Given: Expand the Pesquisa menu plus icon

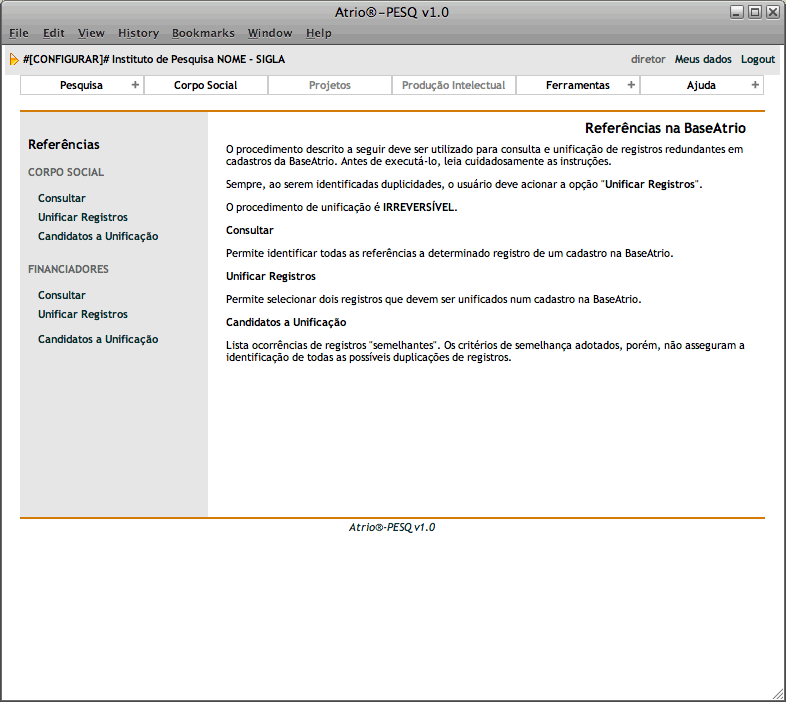Looking at the screenshot, I should click(x=135, y=85).
